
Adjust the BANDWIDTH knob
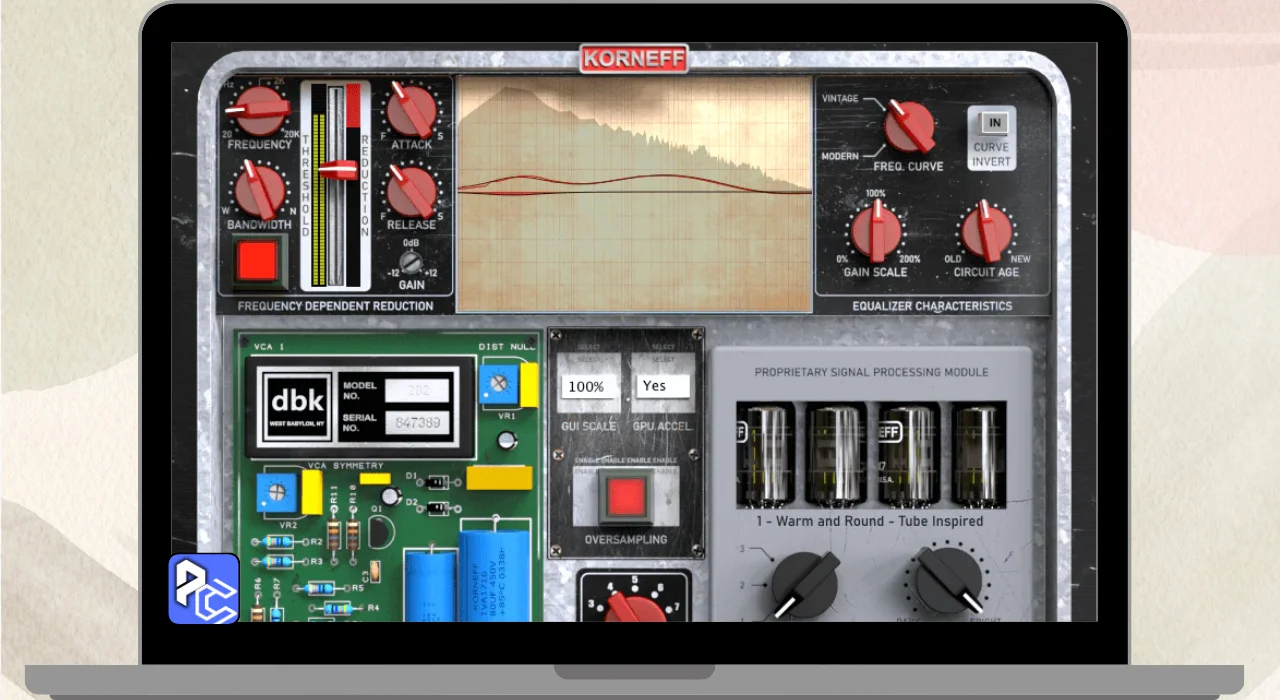coord(259,189)
